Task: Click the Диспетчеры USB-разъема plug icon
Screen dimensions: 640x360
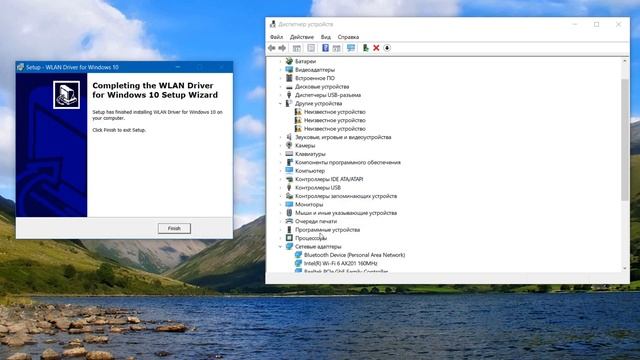Action: point(289,95)
